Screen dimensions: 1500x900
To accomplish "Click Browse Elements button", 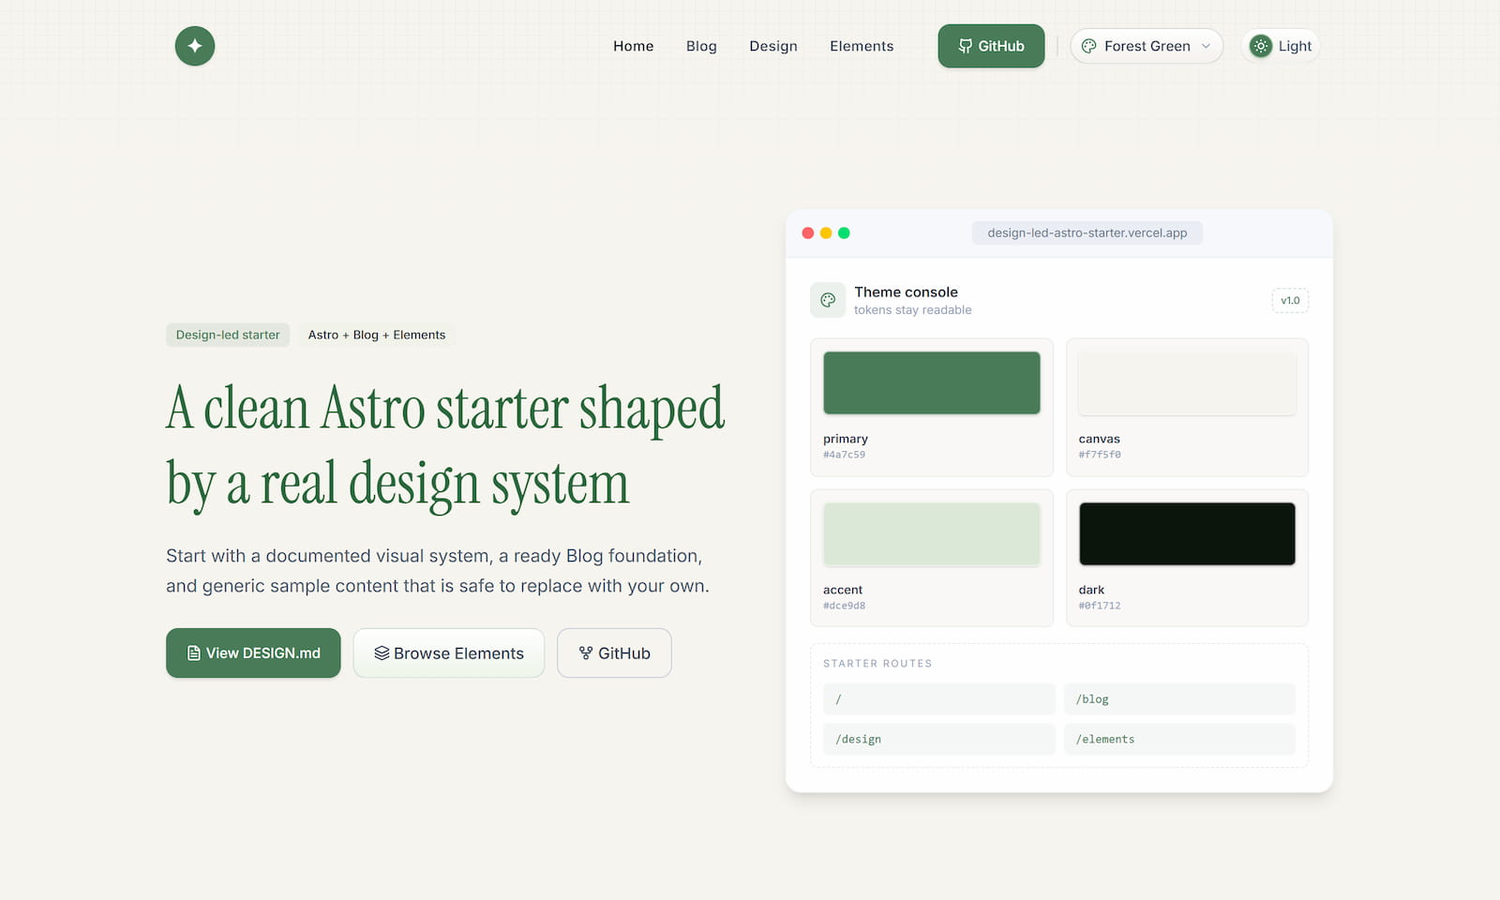I will (449, 653).
